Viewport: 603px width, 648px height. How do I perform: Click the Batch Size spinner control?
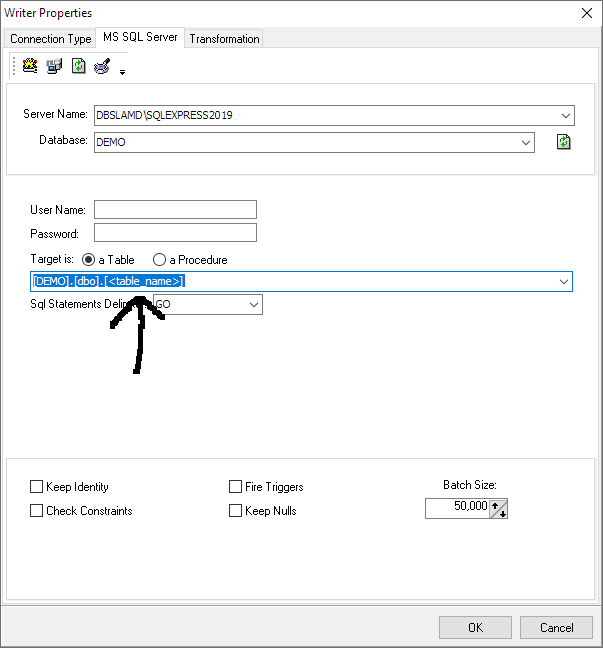pos(498,508)
